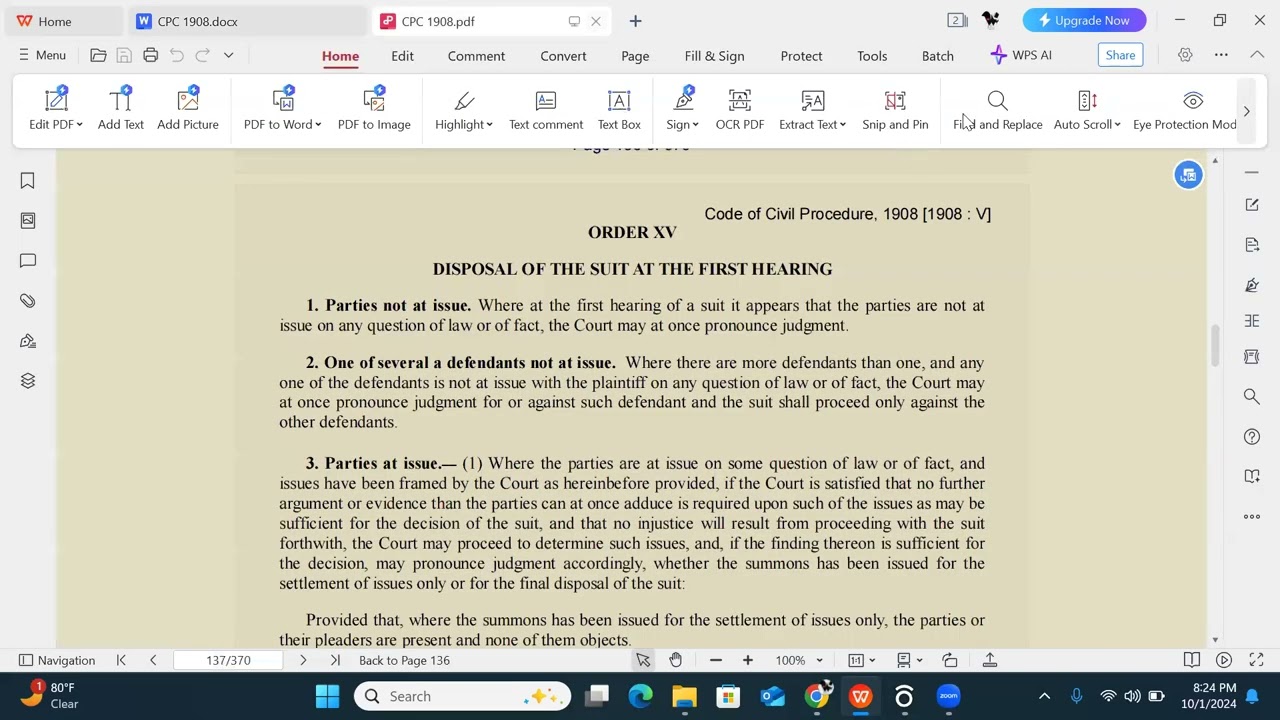Expand the PDF to Word dropdown

318,125
